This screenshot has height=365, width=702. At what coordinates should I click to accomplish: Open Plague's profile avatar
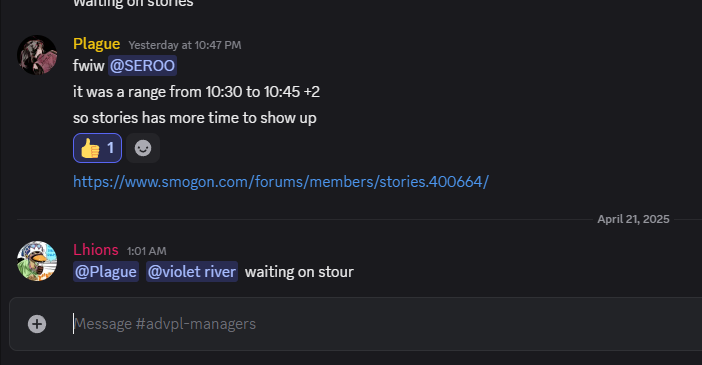point(37,55)
